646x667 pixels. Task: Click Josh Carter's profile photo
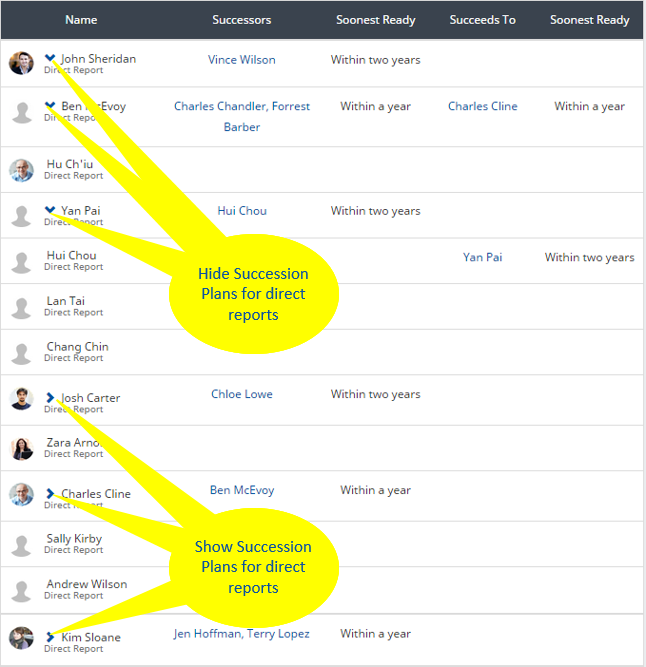tap(21, 399)
